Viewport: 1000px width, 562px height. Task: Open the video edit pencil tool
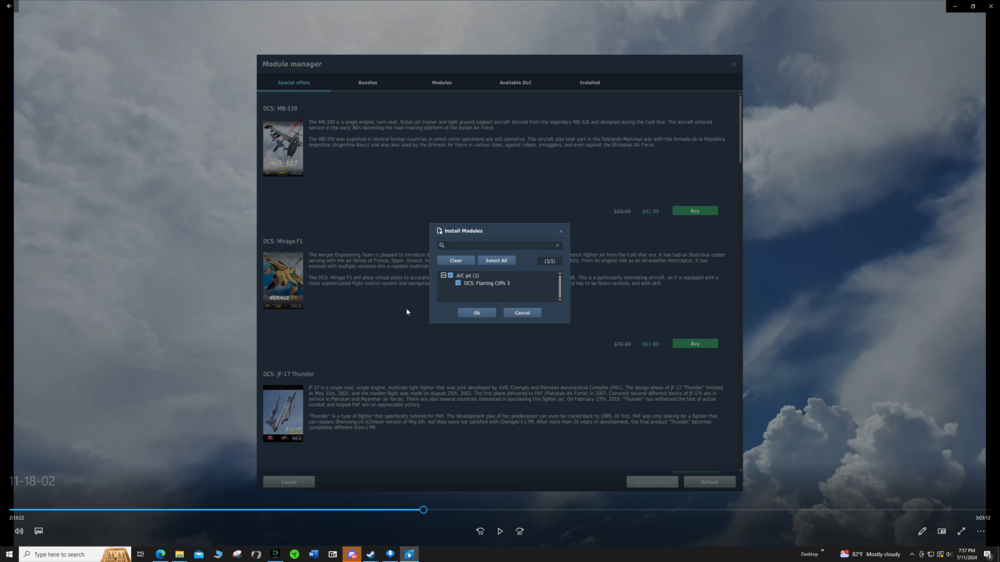(x=922, y=531)
